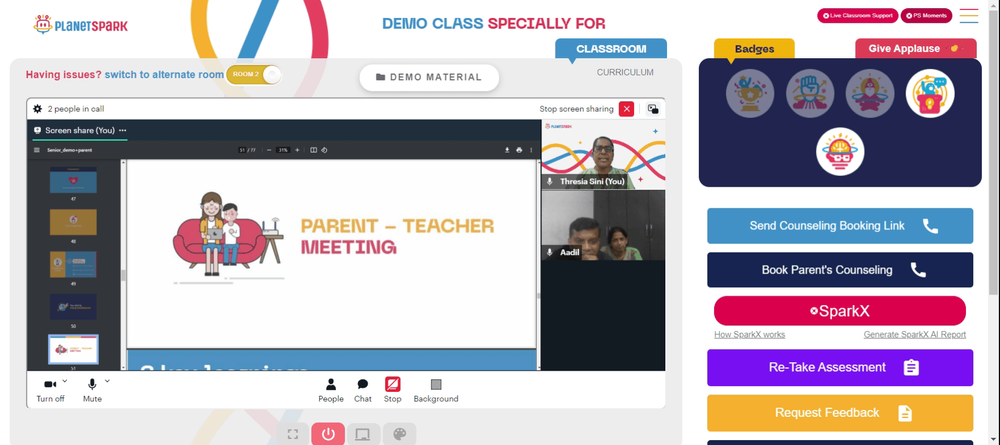Click the PlanetSpark logo
The image size is (1000, 445).
click(x=80, y=25)
